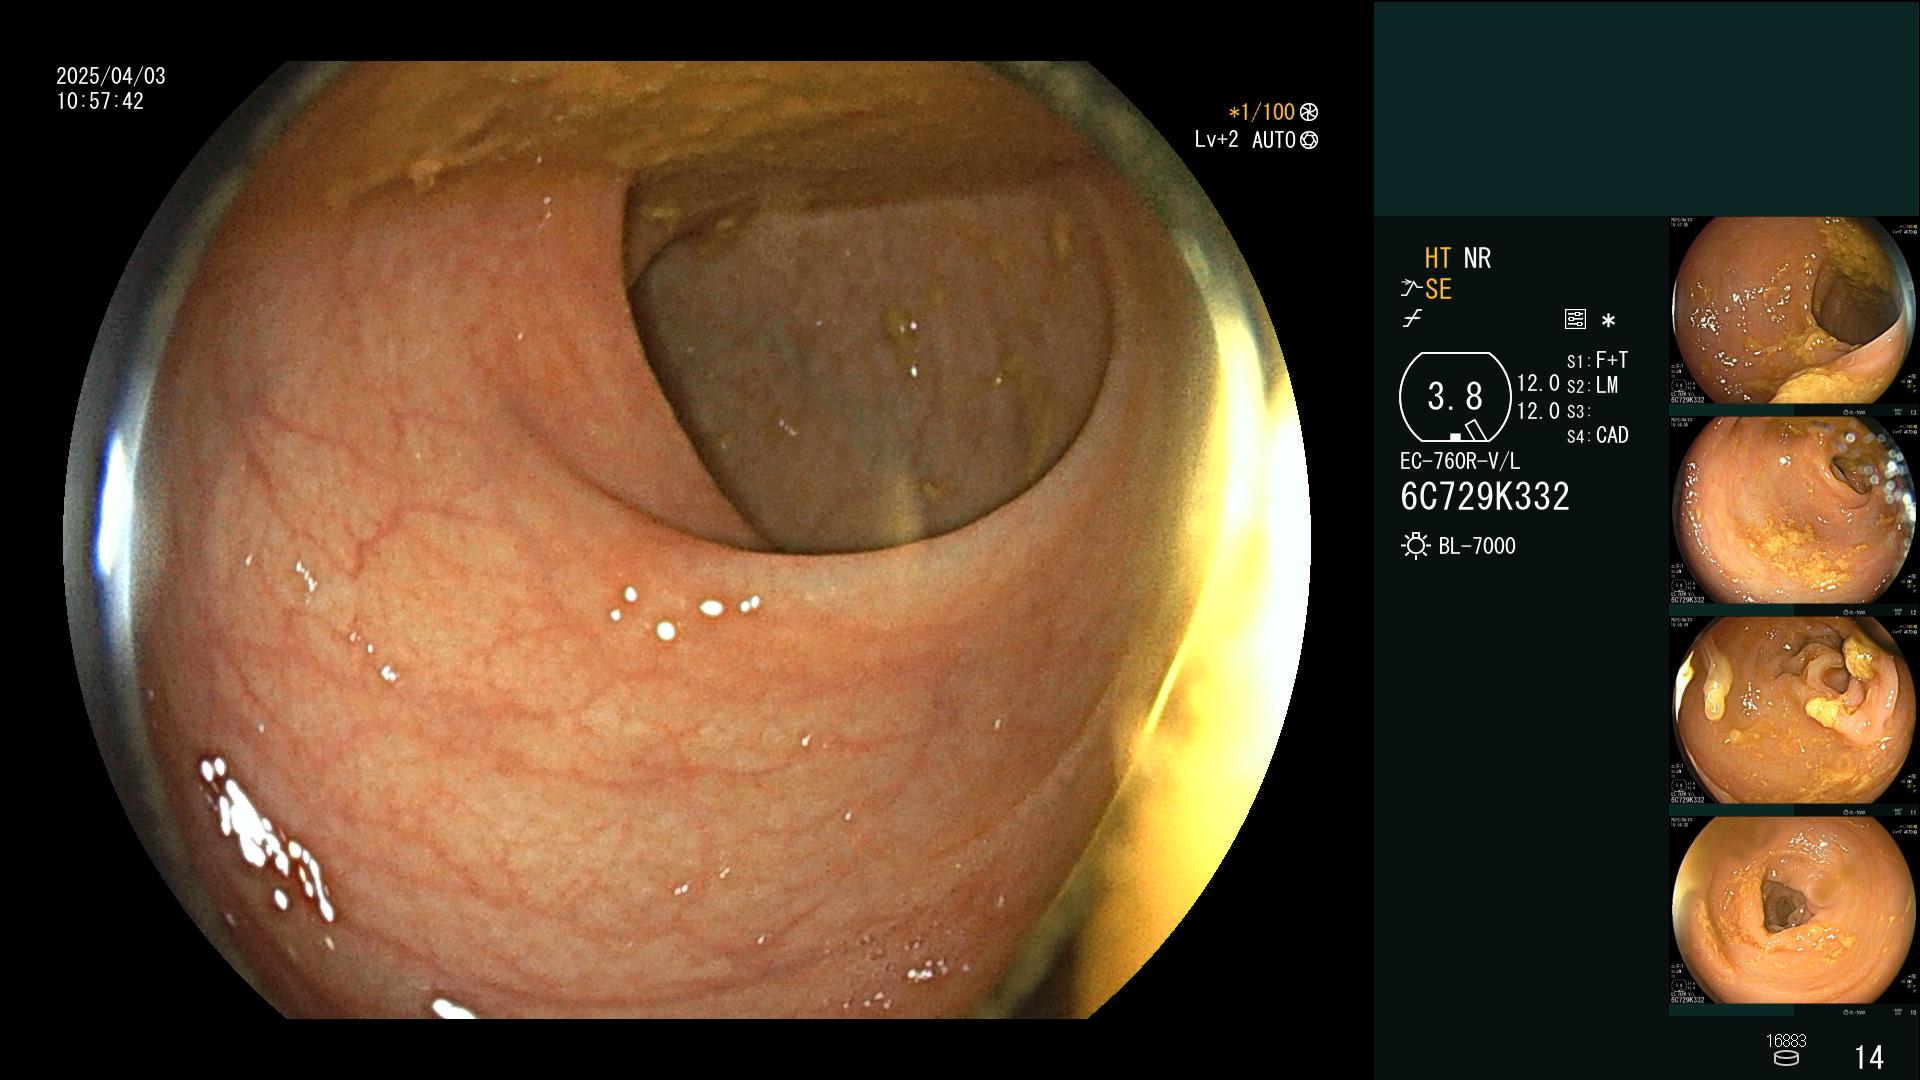Click the SE emphasis indicator
Image resolution: width=1920 pixels, height=1080 pixels.
click(1438, 289)
